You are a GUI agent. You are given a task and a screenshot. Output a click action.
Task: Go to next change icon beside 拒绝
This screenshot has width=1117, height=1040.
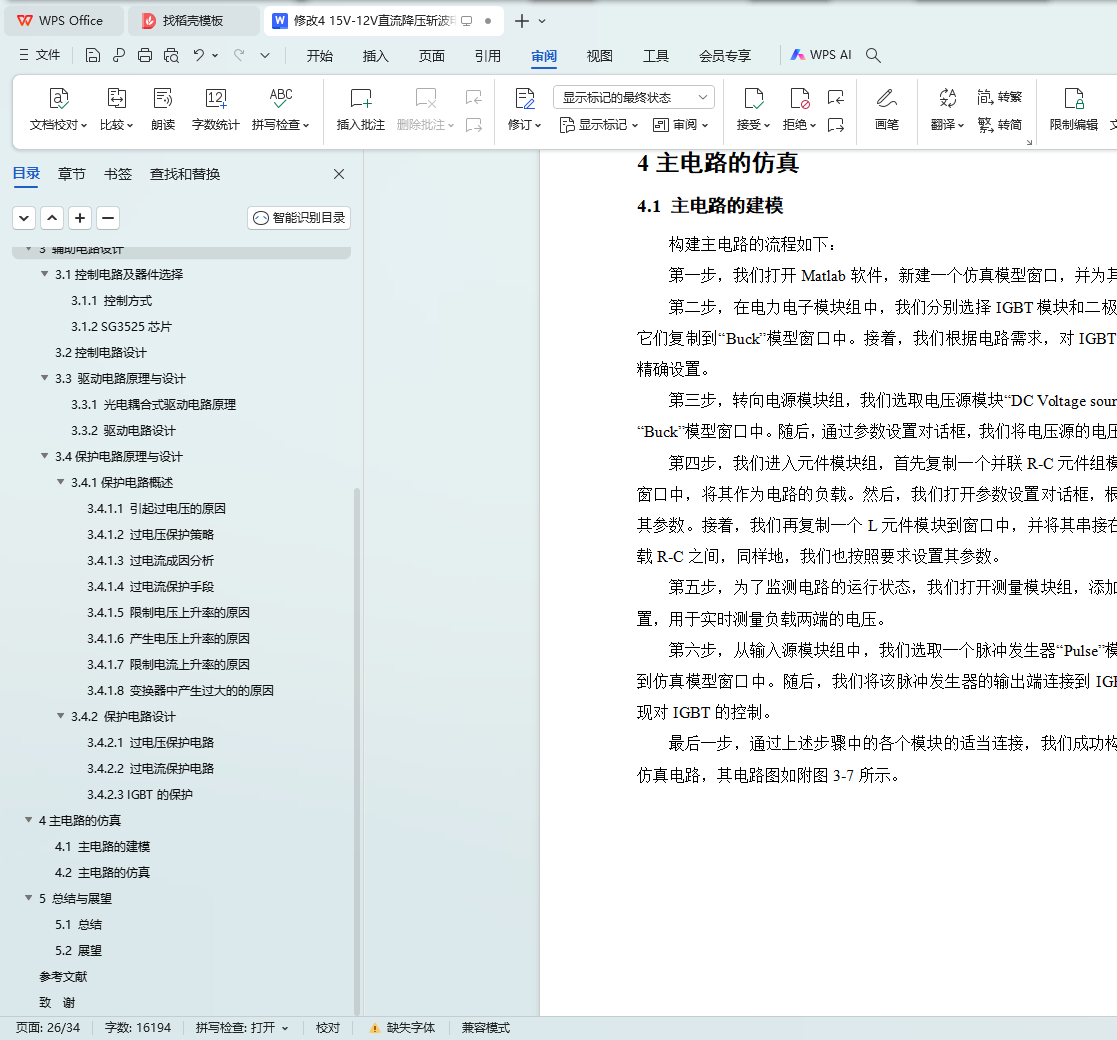click(836, 125)
